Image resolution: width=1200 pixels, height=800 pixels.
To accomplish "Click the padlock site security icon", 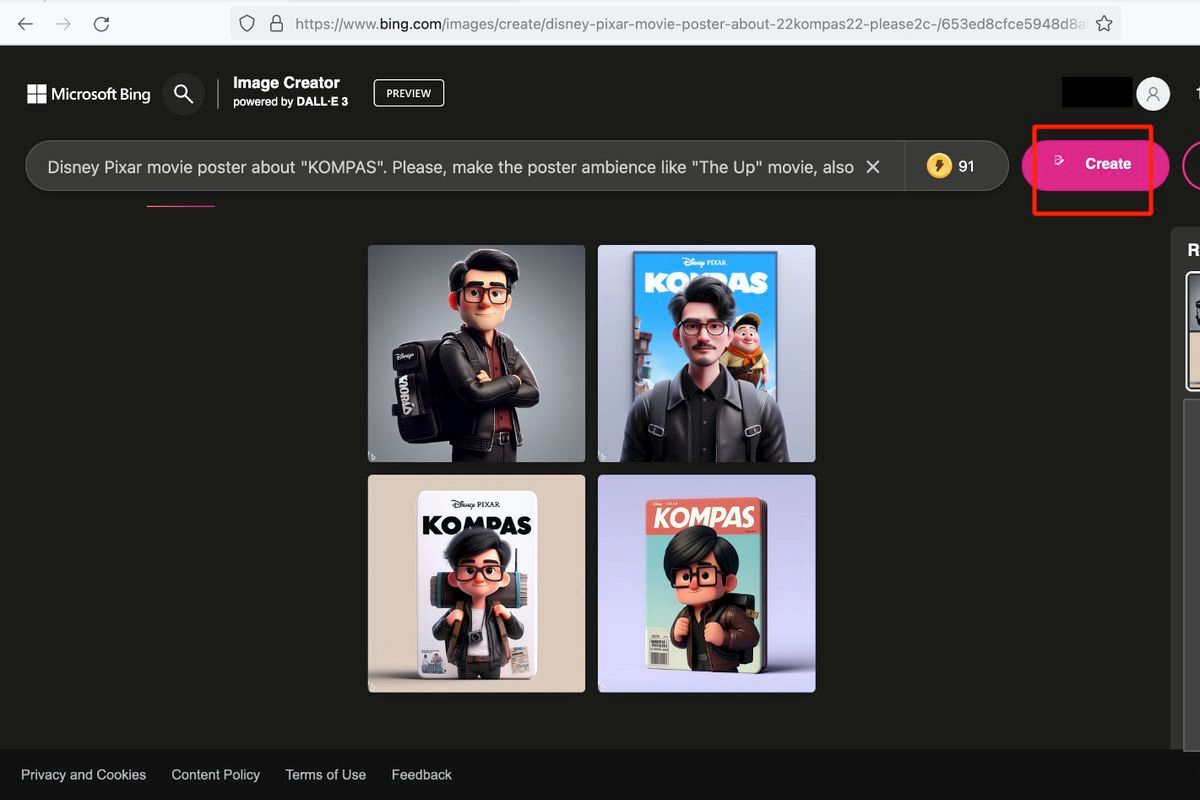I will point(277,23).
